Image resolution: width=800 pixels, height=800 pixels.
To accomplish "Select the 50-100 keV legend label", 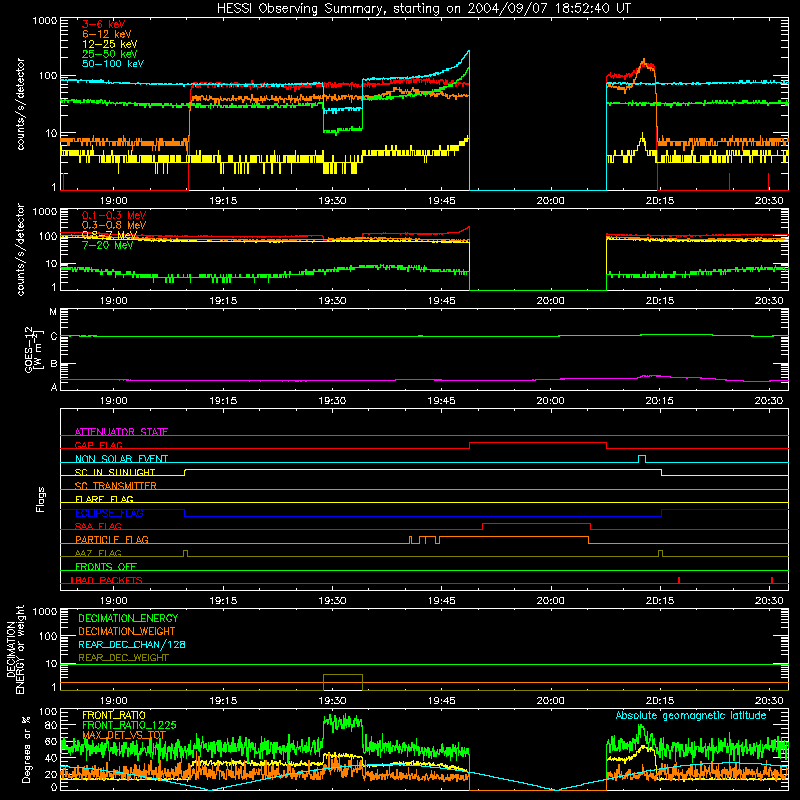I will 113,64.
